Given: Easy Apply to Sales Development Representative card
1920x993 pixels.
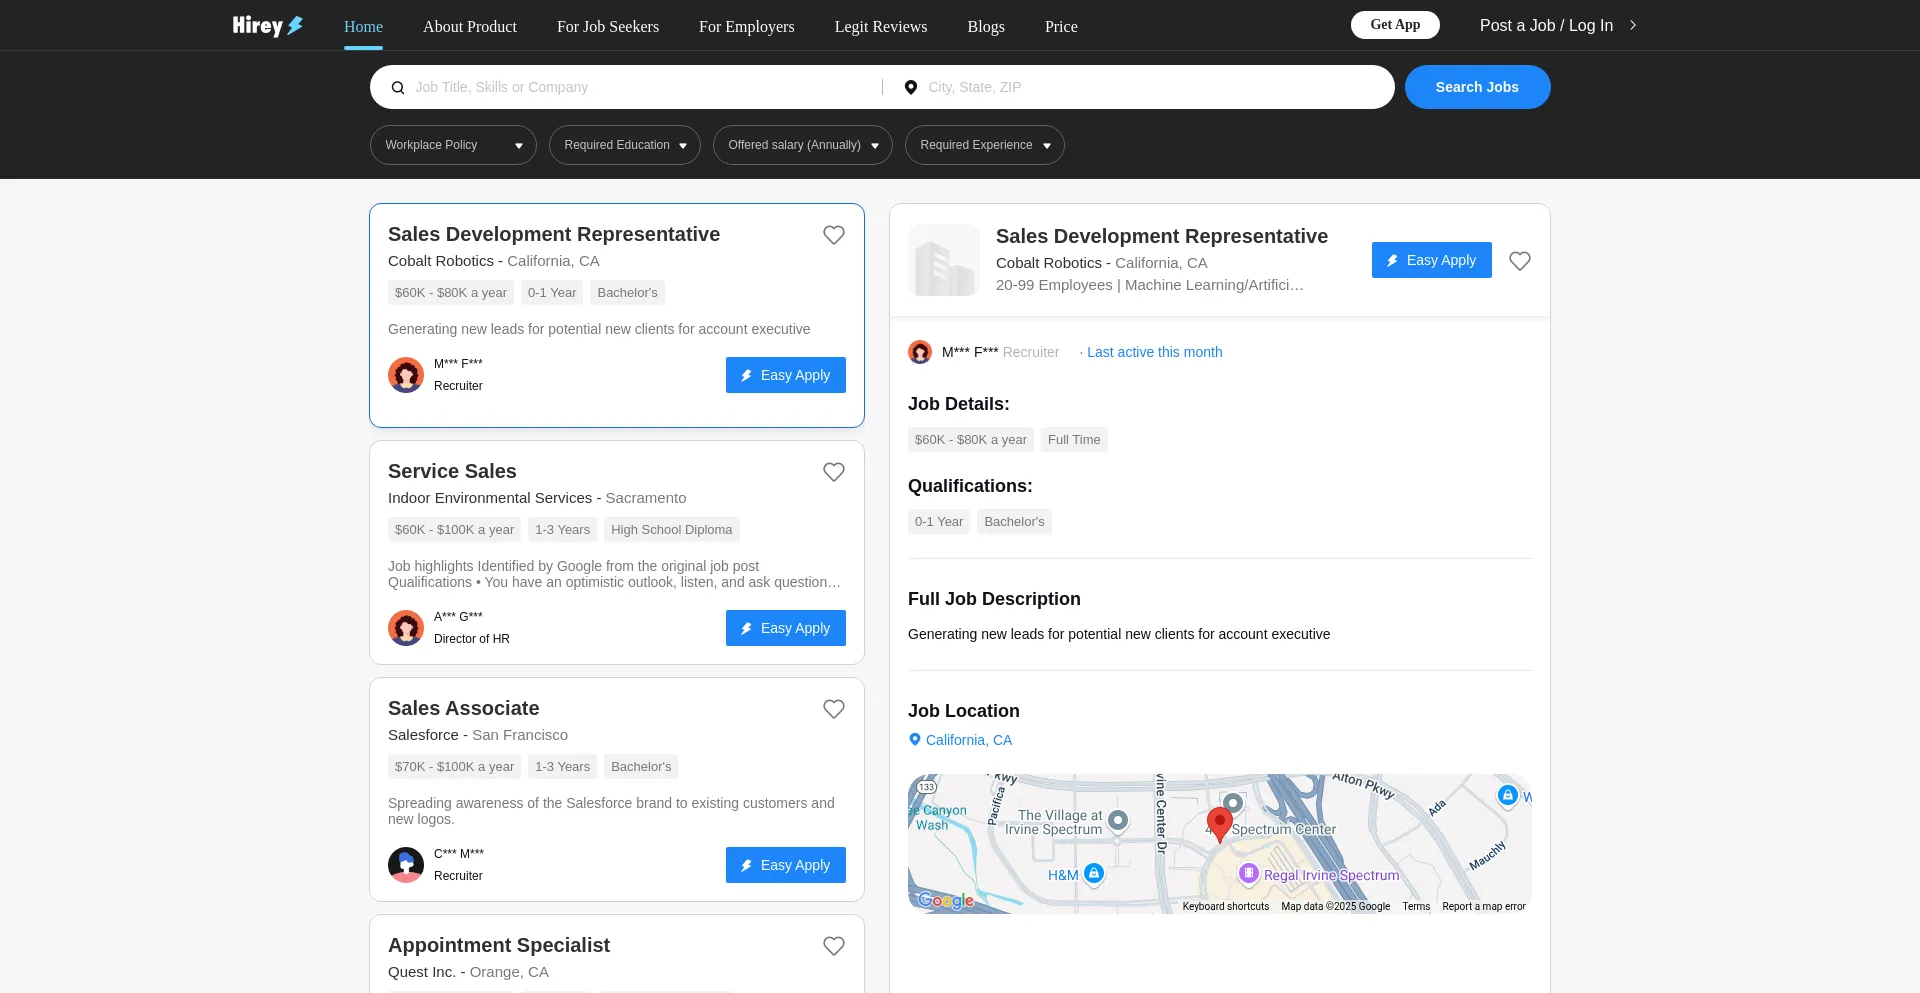Looking at the screenshot, I should click(x=786, y=375).
